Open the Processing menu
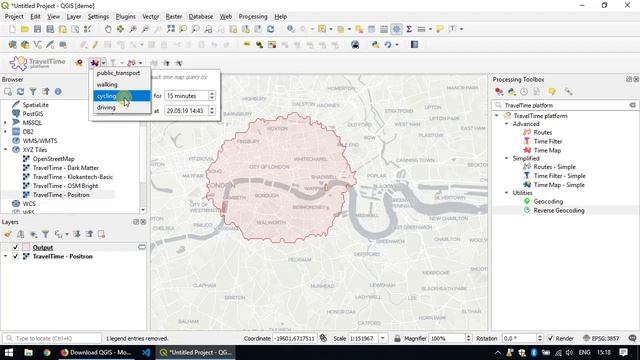The width and height of the screenshot is (640, 360). pos(253,16)
